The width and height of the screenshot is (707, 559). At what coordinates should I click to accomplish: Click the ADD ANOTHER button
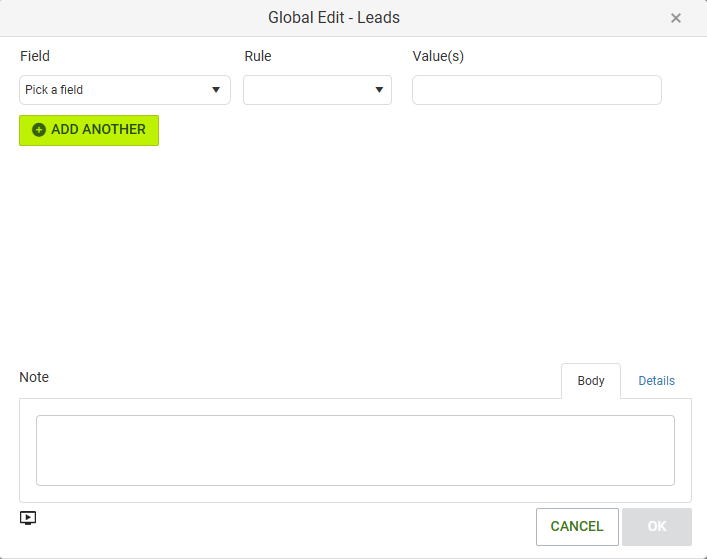[x=89, y=130]
